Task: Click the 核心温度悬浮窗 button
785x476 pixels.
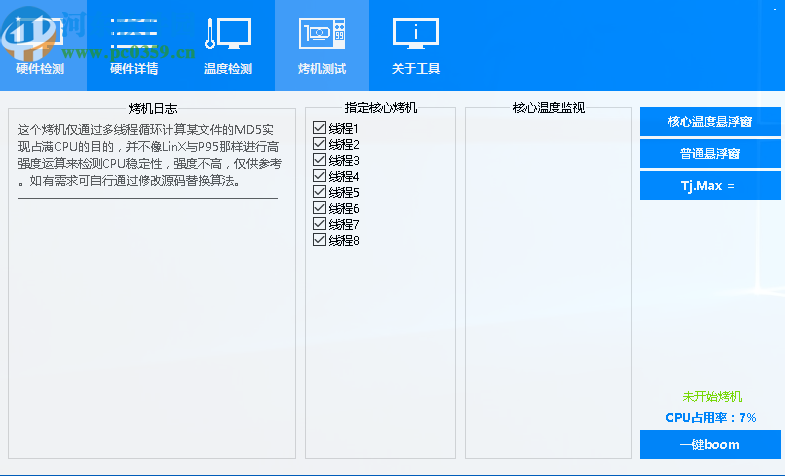Action: point(710,122)
